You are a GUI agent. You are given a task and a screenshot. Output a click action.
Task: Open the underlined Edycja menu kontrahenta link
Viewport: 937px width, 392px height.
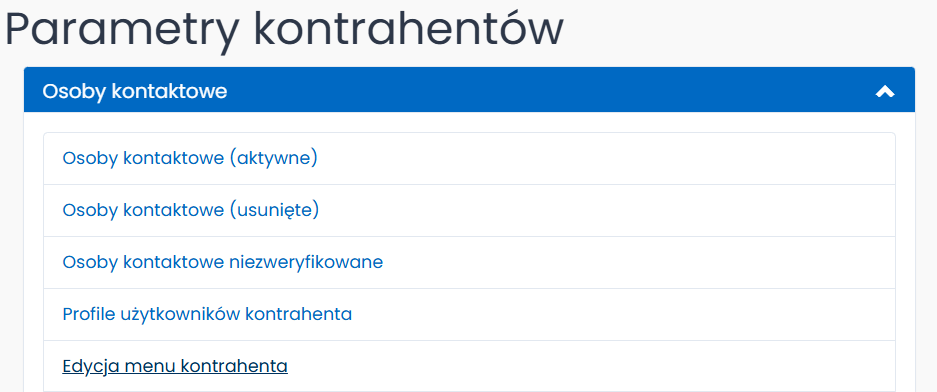pos(175,366)
